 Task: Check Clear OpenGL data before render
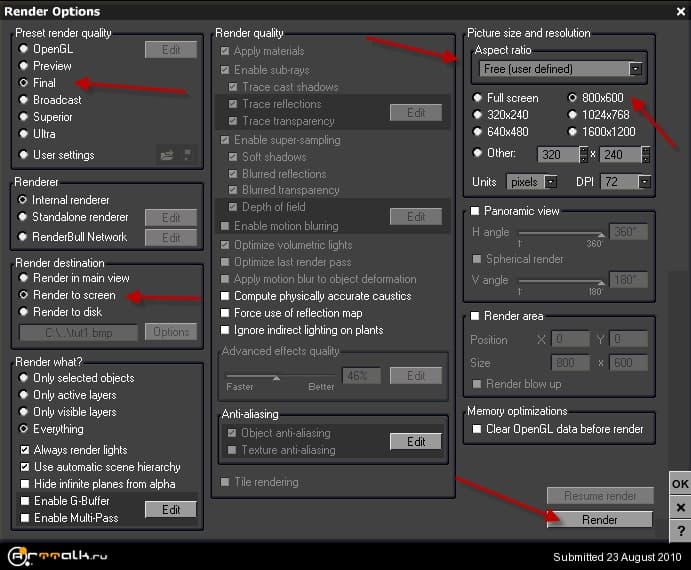pos(477,429)
